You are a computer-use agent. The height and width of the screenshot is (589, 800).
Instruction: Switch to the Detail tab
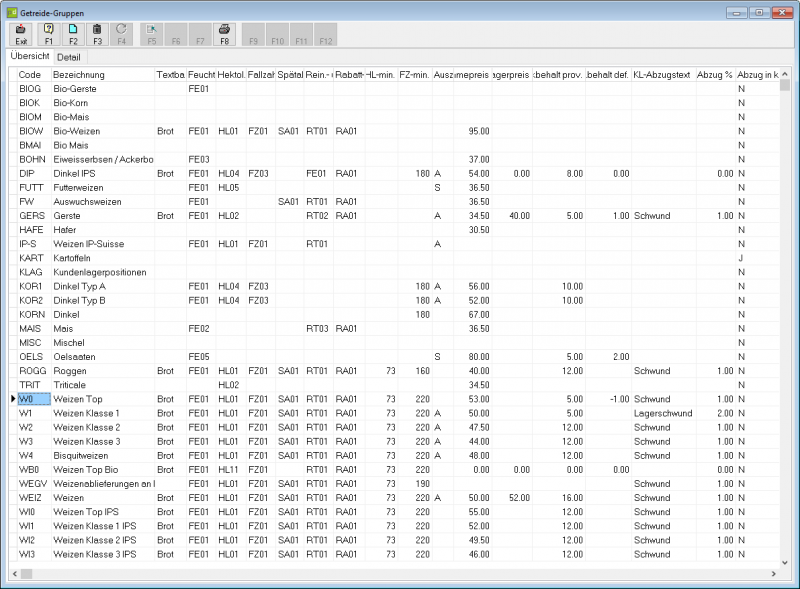pyautogui.click(x=69, y=57)
